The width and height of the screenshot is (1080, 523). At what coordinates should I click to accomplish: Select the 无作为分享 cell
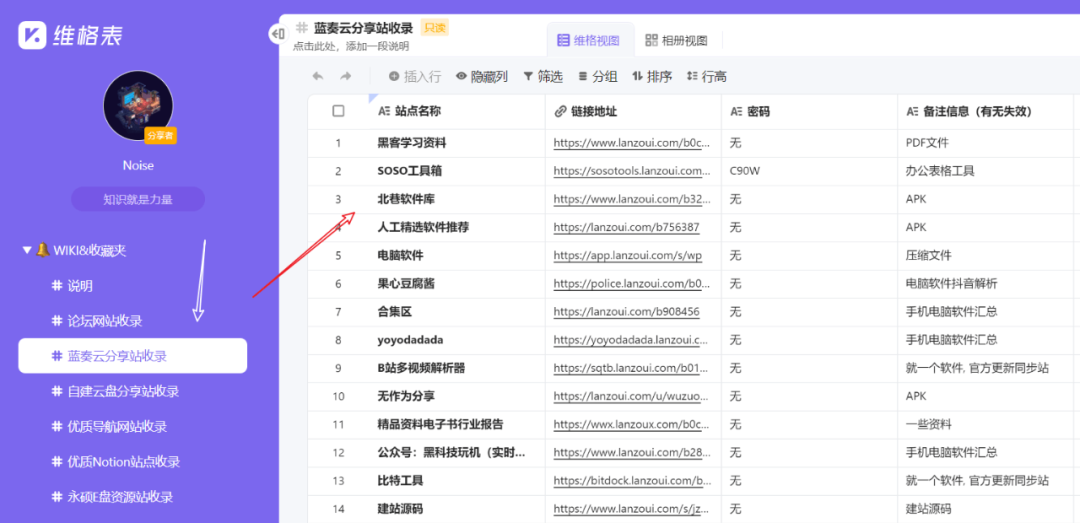click(x=457, y=396)
